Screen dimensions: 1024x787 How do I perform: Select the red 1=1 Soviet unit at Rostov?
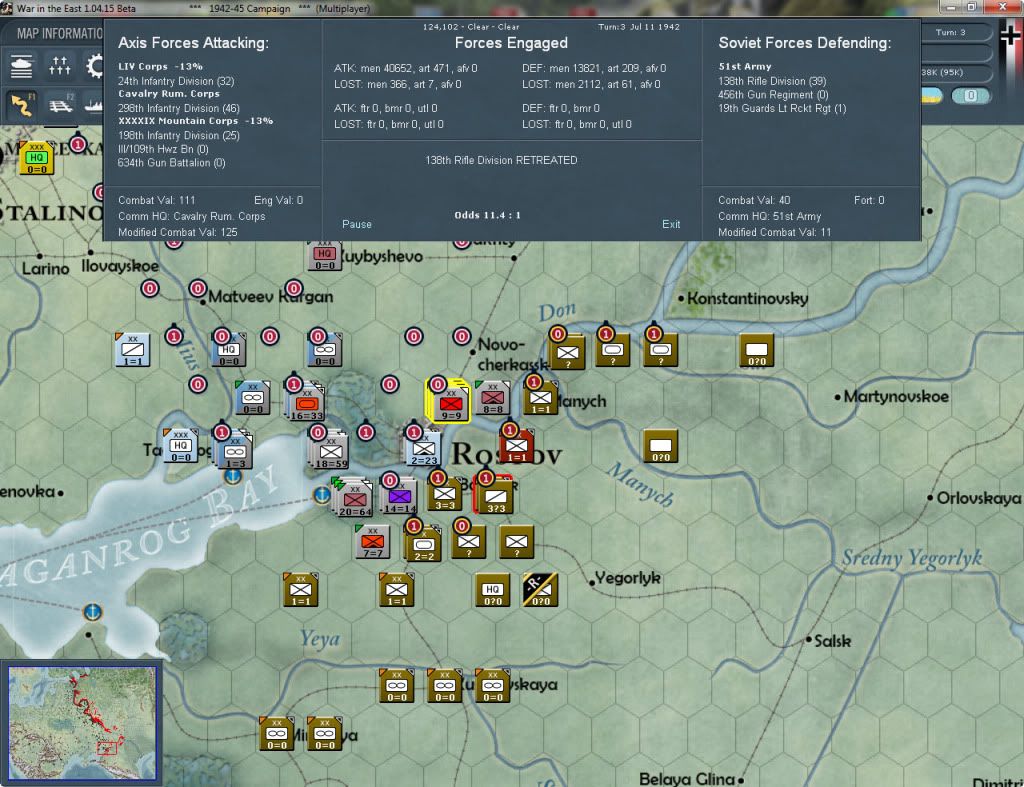coord(517,445)
